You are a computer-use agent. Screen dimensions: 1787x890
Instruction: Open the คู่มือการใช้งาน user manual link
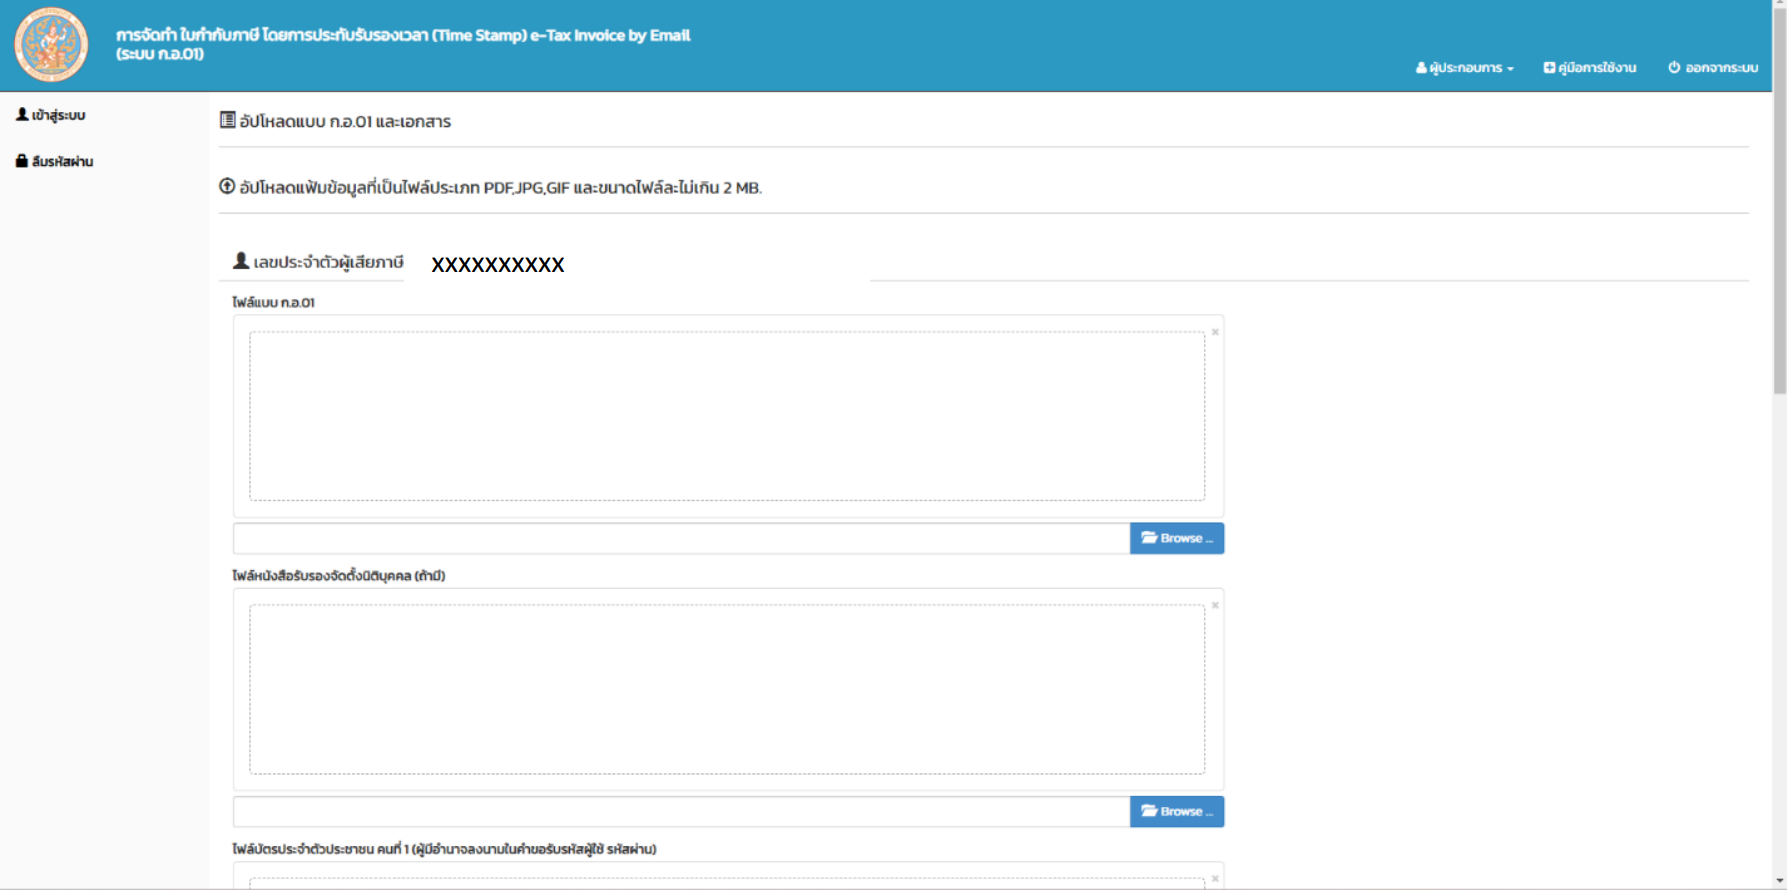1596,68
